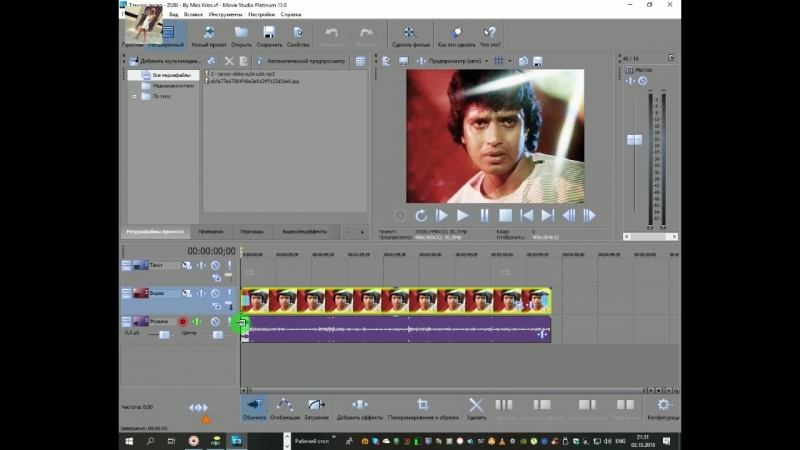Open the Insert menu
The height and width of the screenshot is (450, 800).
pyautogui.click(x=194, y=15)
